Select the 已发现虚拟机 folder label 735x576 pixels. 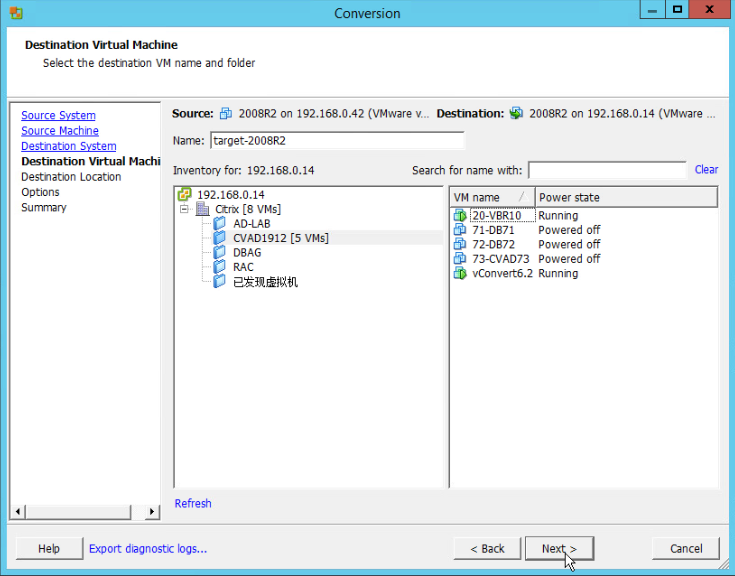(x=265, y=282)
